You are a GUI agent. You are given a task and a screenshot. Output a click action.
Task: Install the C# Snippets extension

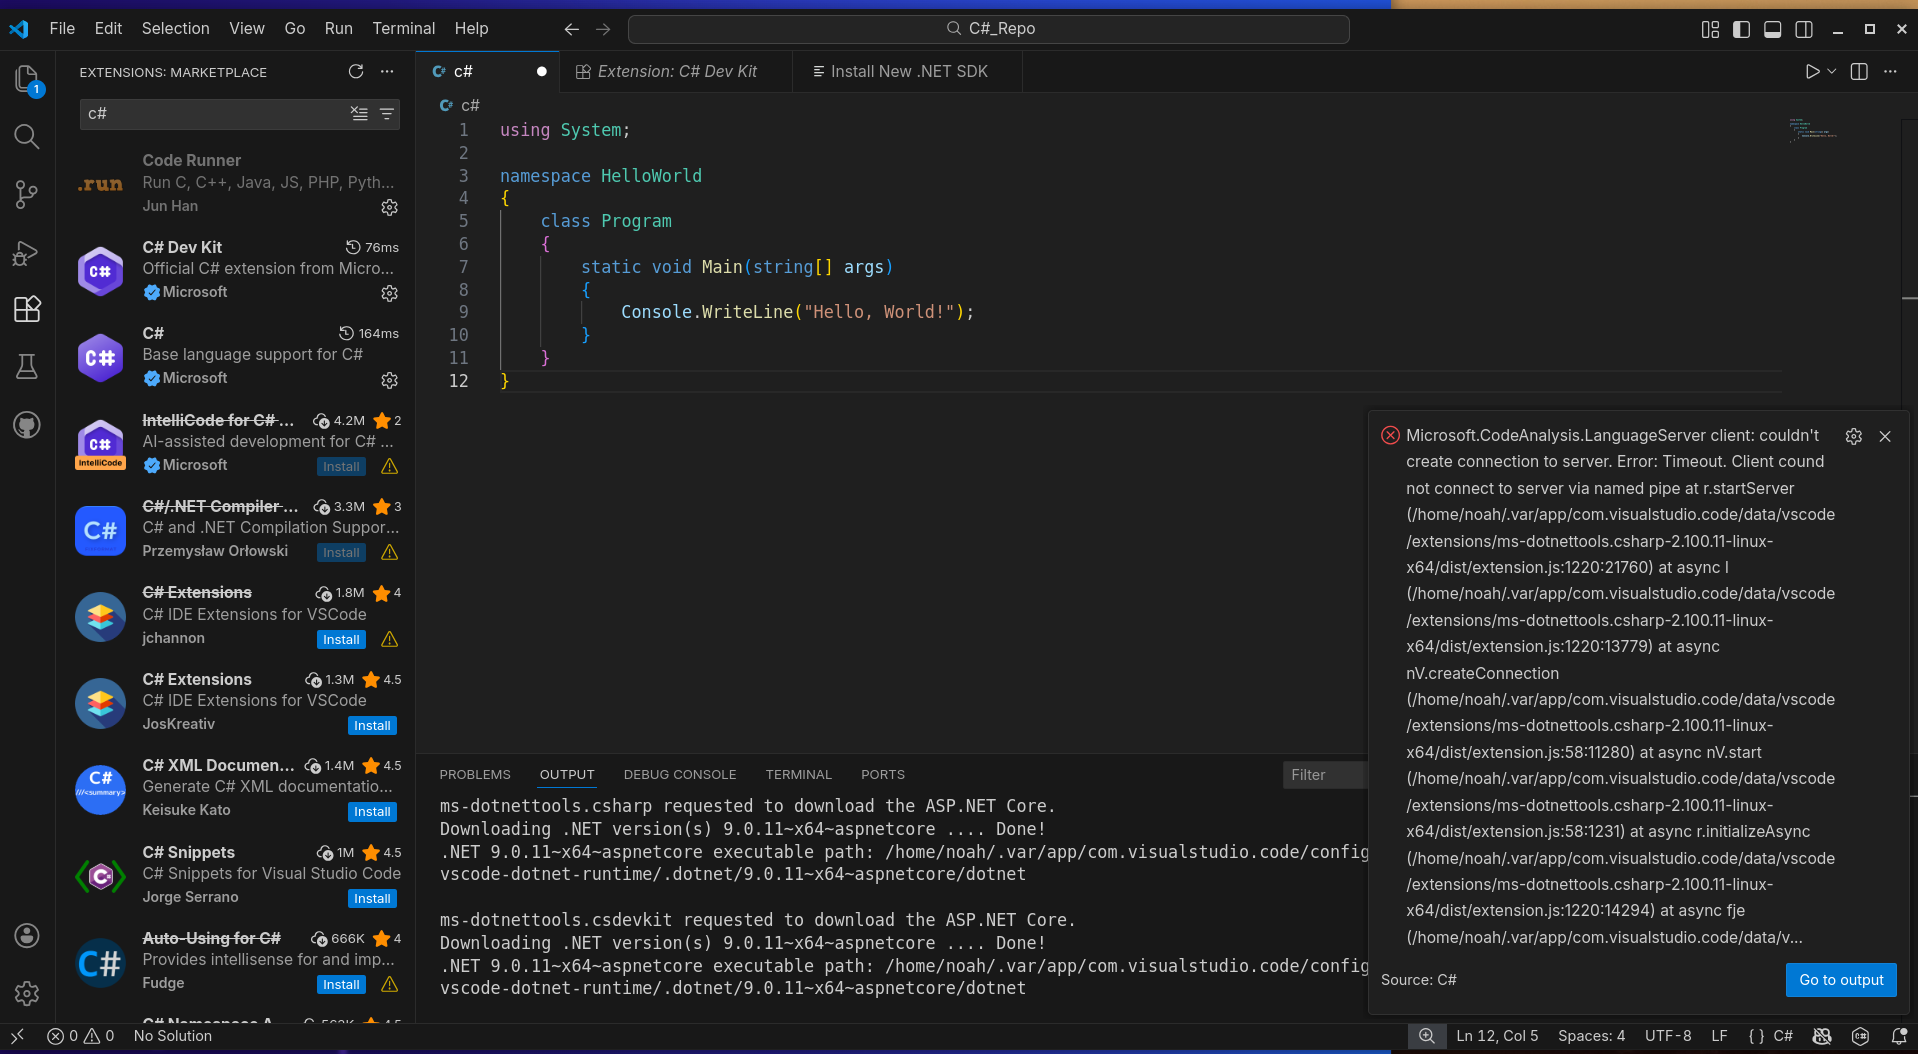pos(371,898)
